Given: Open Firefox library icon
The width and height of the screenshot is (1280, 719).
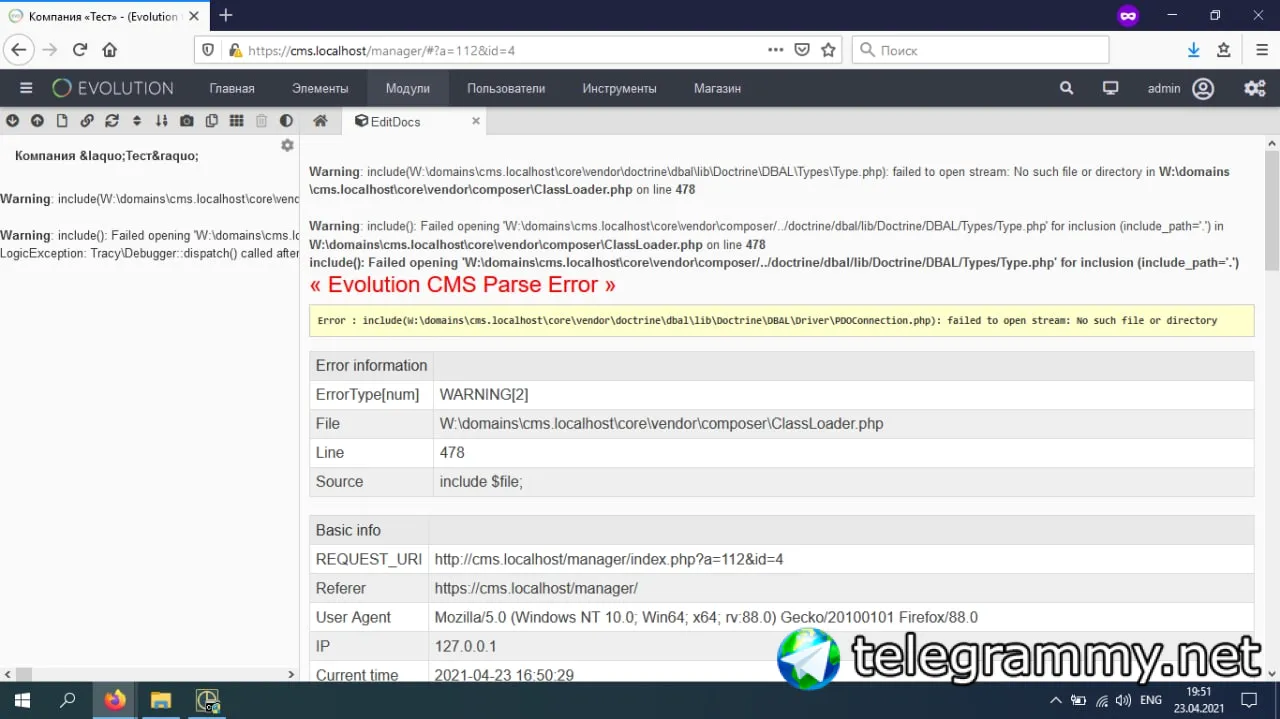Looking at the screenshot, I should point(1223,50).
